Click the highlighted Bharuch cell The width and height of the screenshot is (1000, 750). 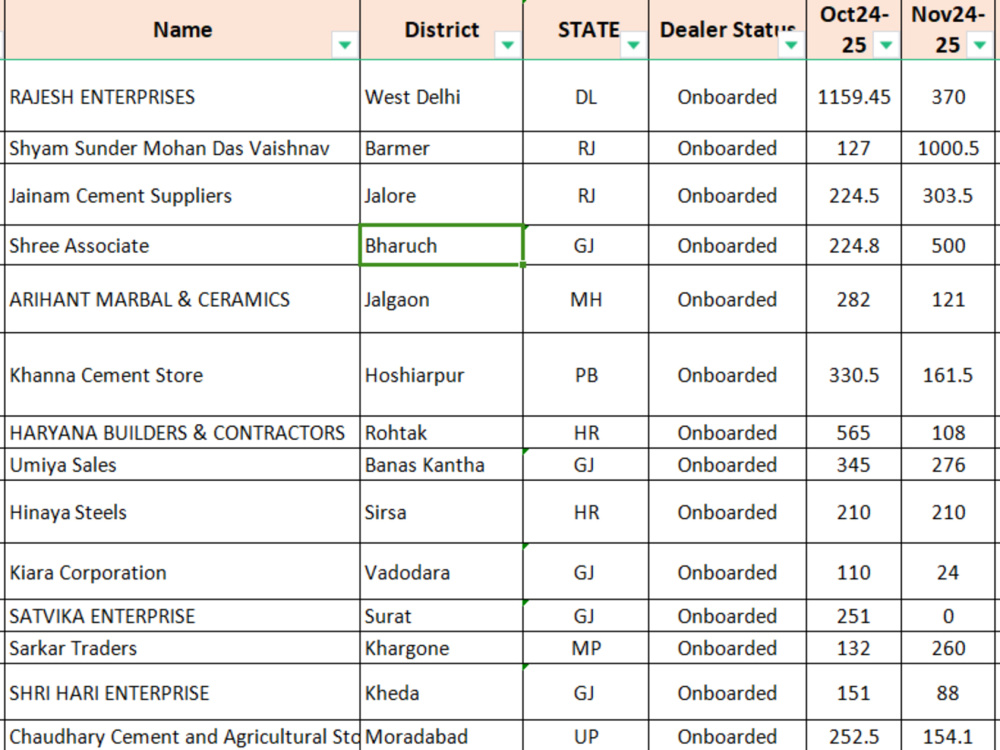tap(441, 245)
